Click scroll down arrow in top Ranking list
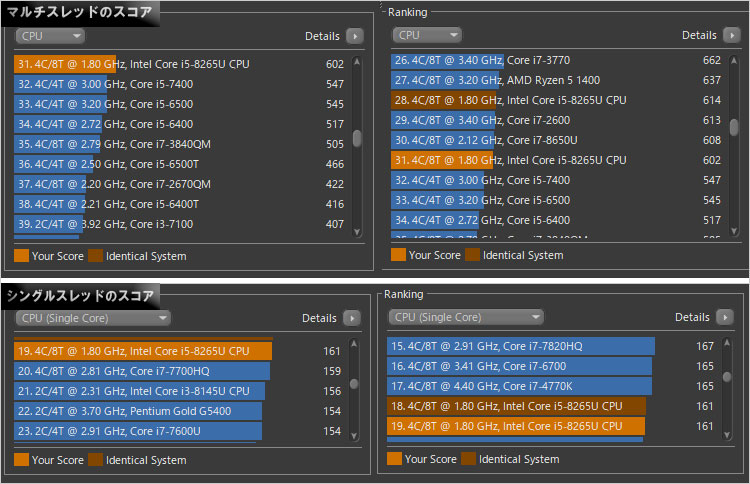Viewport: 750px width, 484px height. tap(734, 231)
